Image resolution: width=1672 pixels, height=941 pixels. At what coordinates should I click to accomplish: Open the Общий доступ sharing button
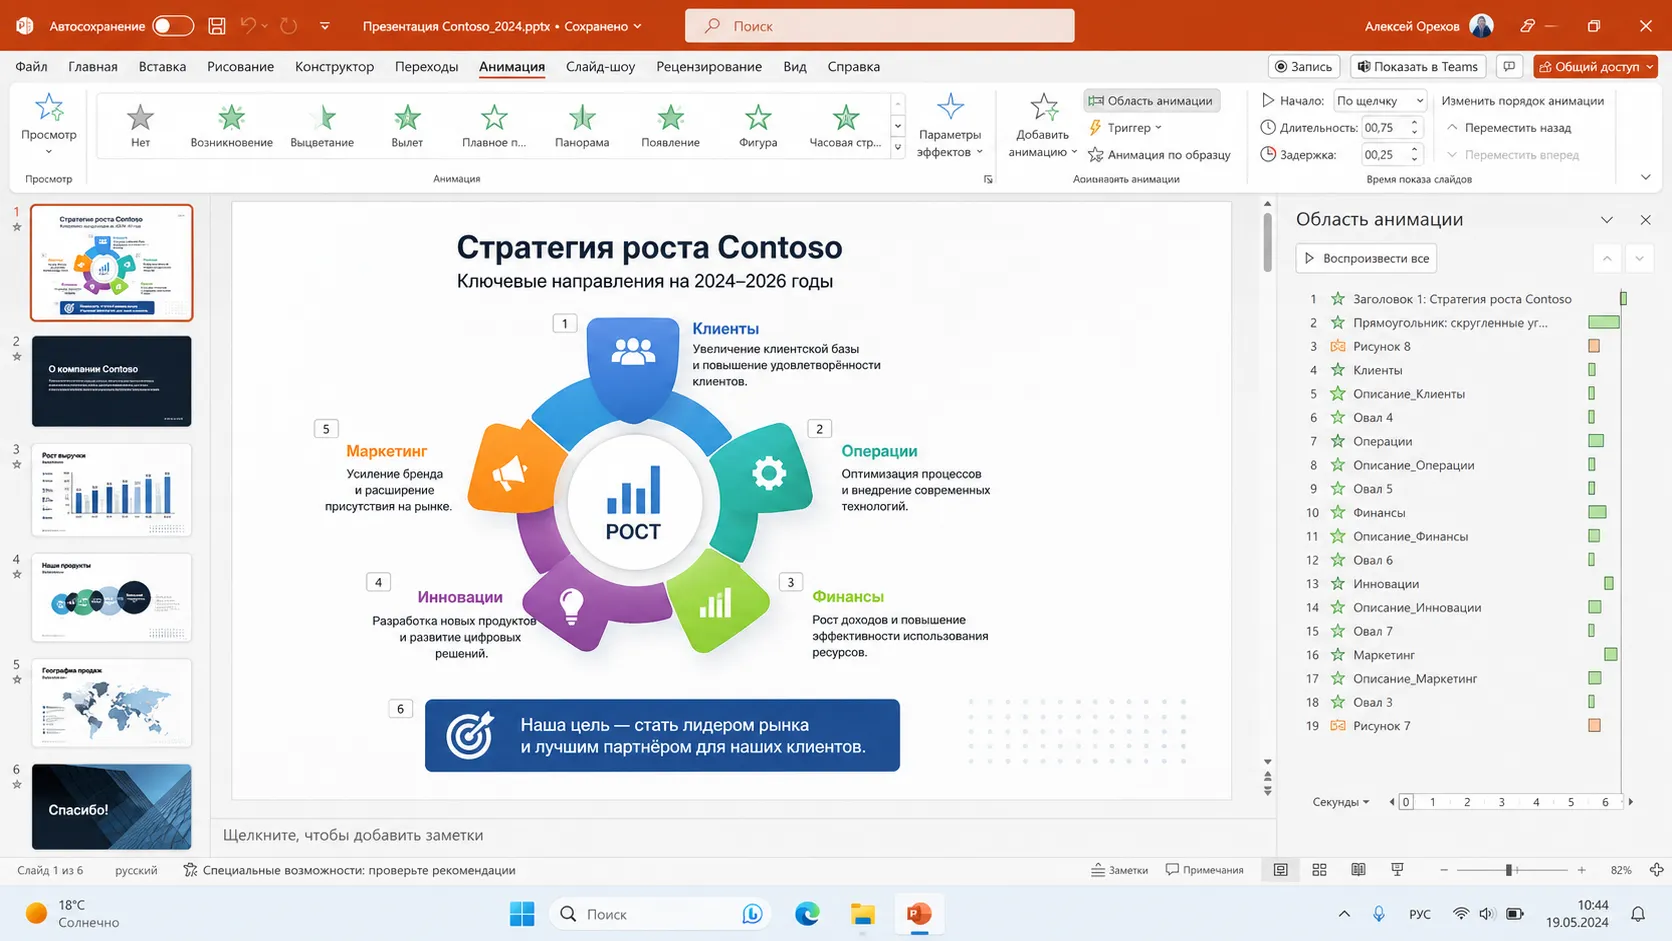(x=1594, y=66)
